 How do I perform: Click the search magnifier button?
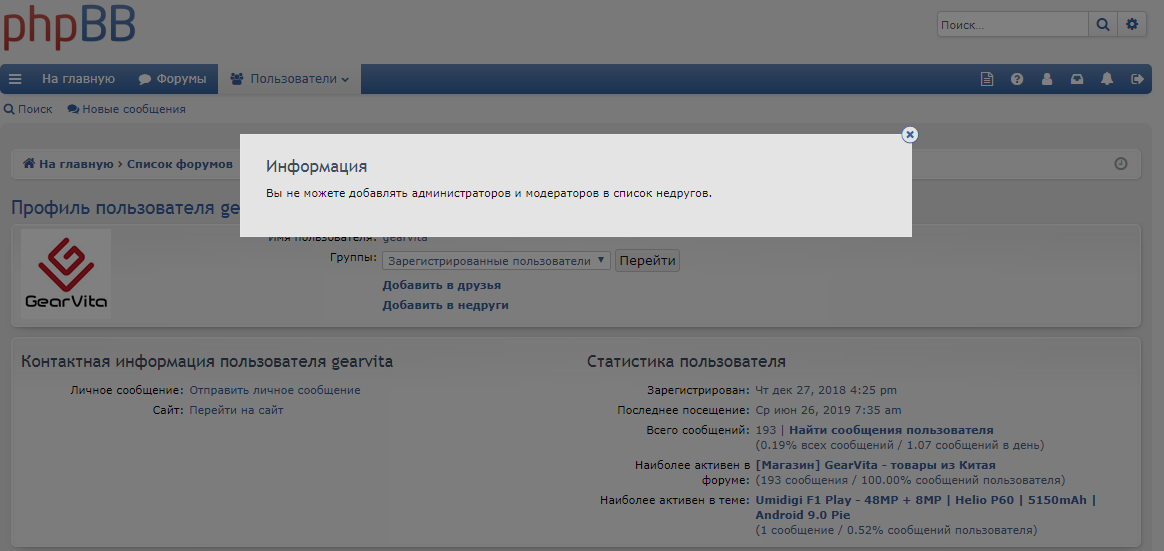tap(1102, 25)
